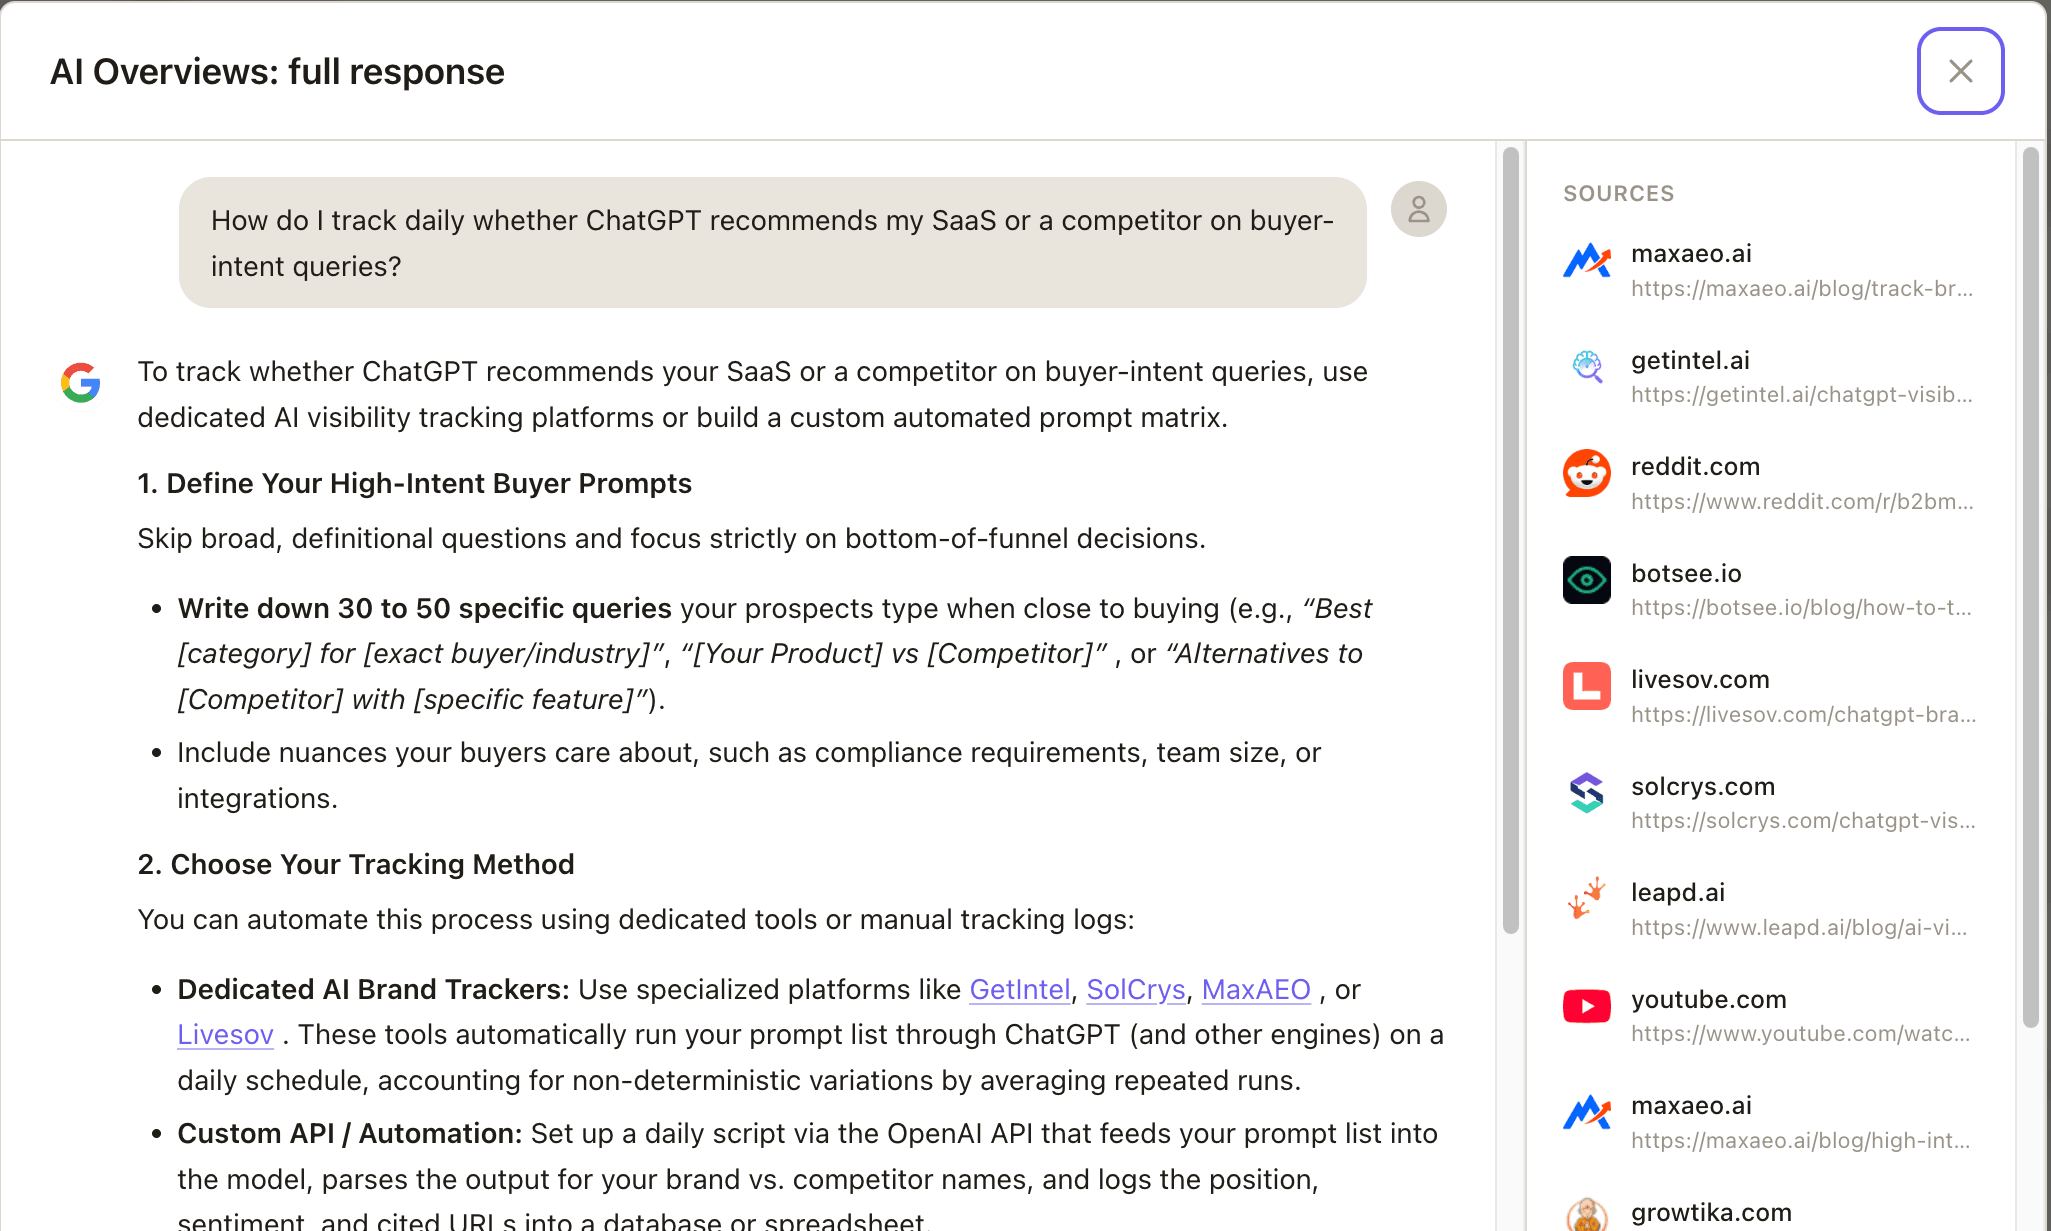2051x1231 pixels.
Task: Click the livesov.com red L favicon
Action: tap(1587, 686)
